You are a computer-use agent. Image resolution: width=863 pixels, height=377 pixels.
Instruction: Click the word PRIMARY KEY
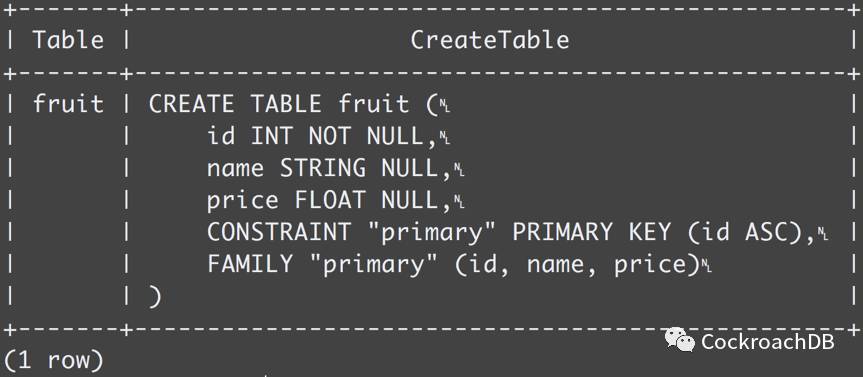[592, 232]
